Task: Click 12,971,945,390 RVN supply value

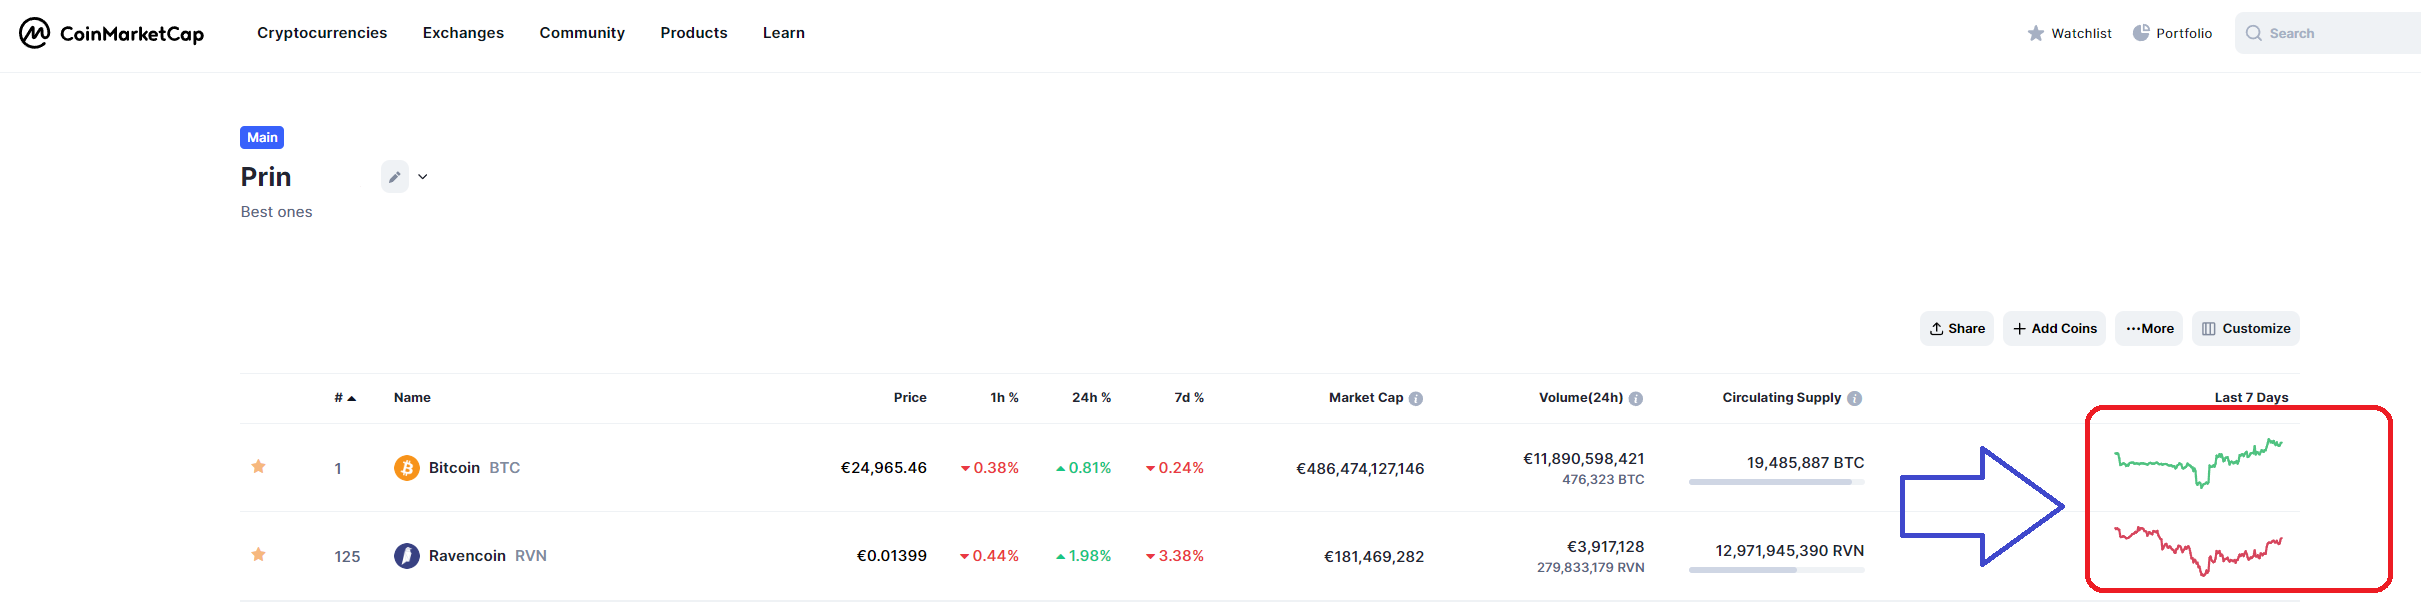Action: click(x=1790, y=551)
